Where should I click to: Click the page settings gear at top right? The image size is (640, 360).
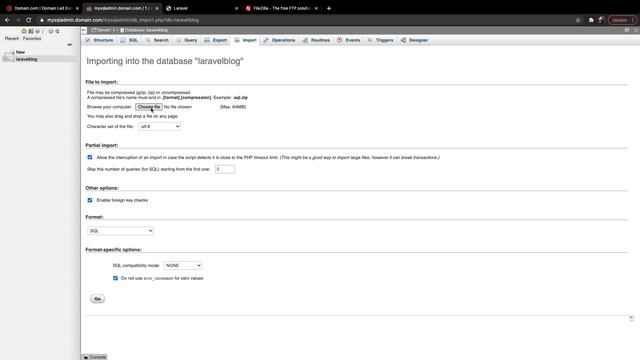coord(627,30)
